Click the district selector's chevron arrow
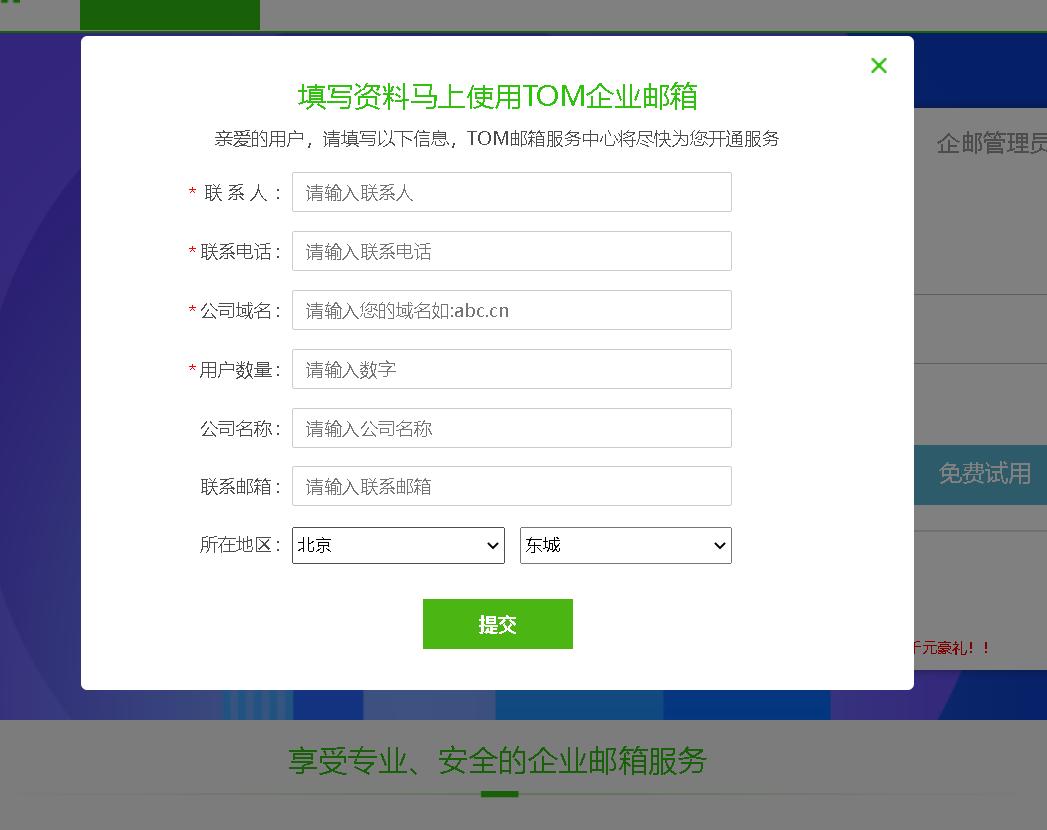 [x=718, y=545]
